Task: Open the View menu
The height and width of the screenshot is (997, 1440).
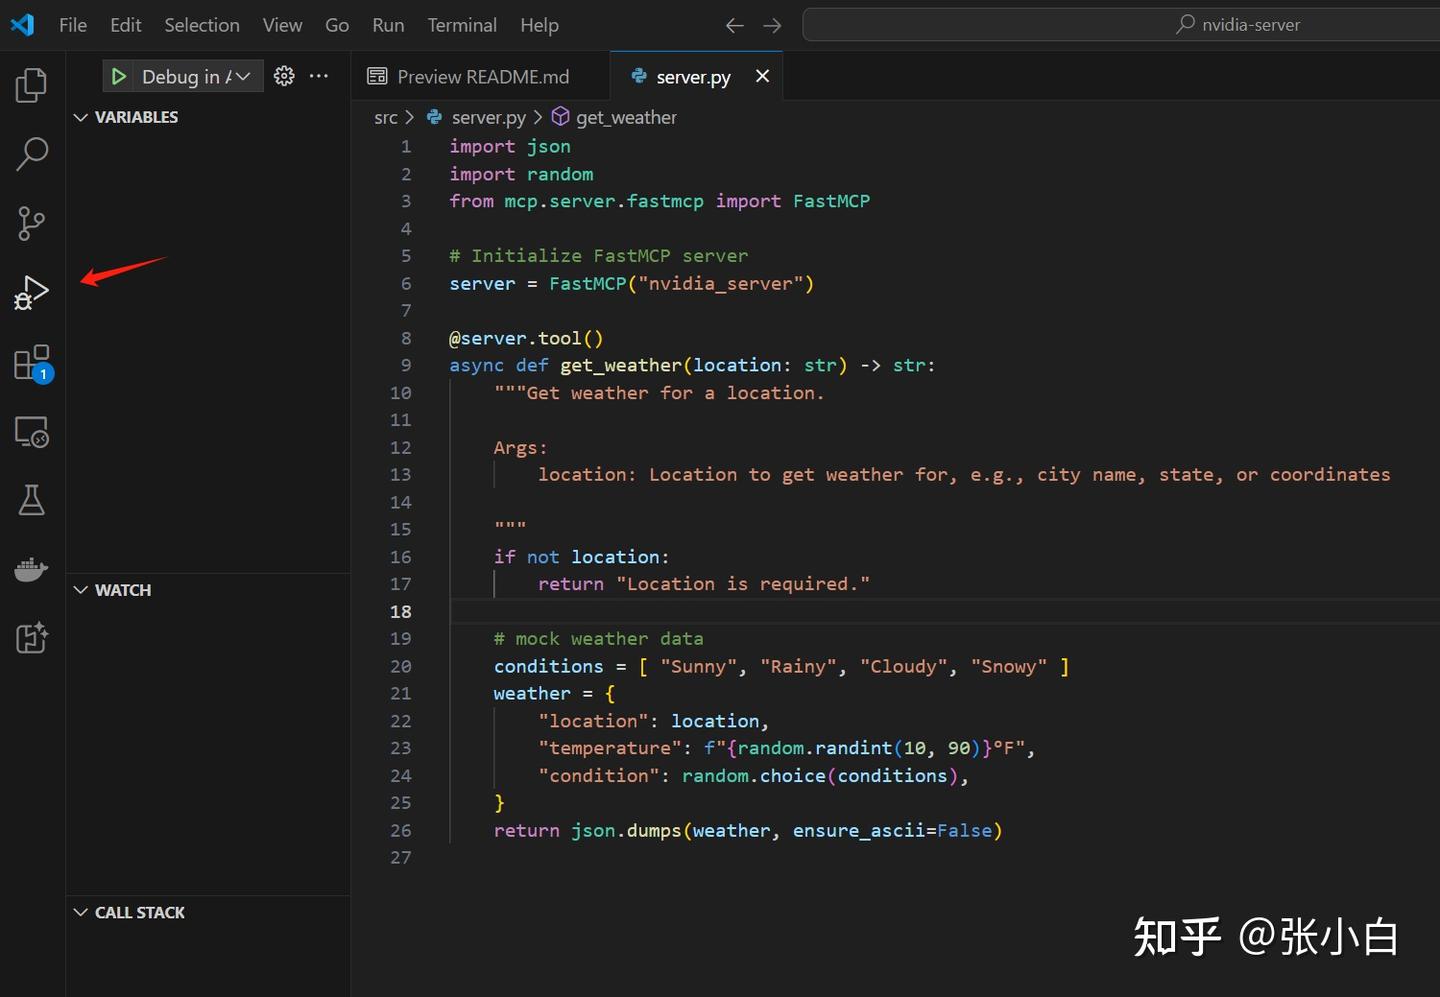Action: click(x=282, y=25)
